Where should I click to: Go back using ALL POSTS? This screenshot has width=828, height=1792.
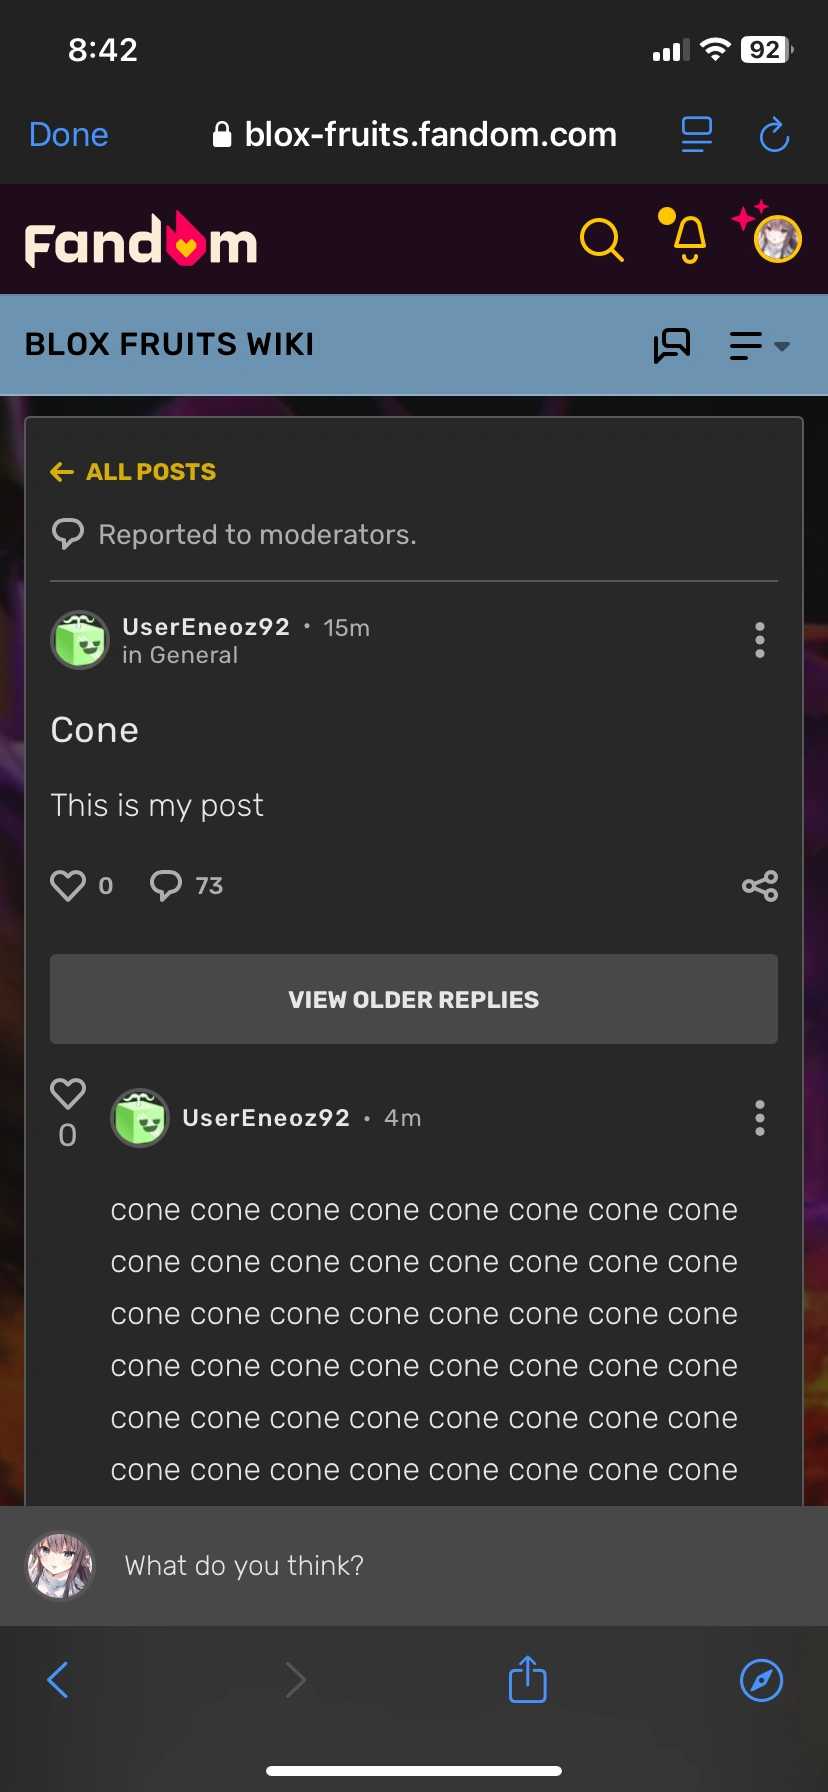132,471
